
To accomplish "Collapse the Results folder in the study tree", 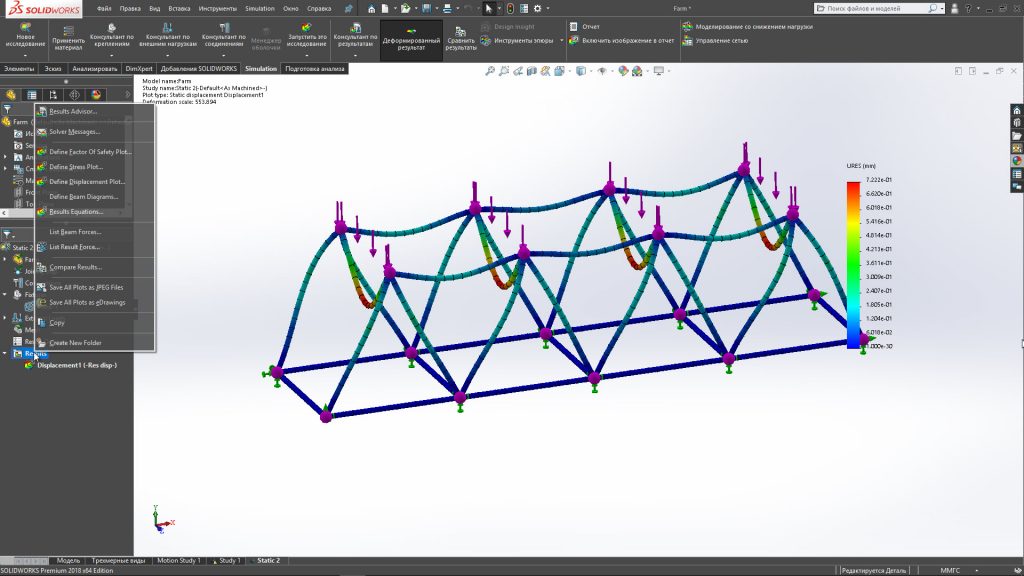I will 5,353.
